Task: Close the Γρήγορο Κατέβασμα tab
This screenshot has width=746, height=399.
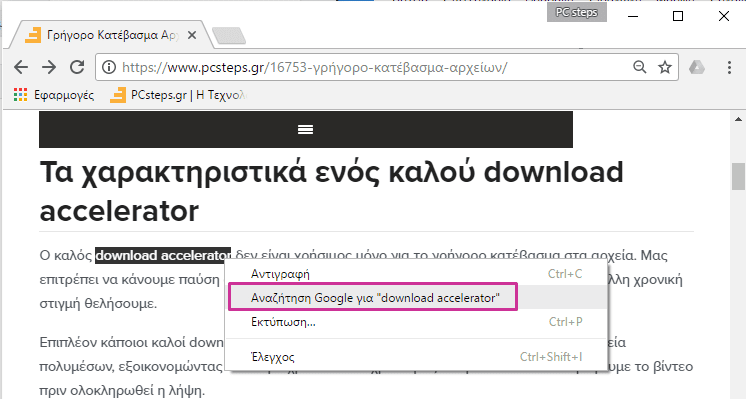Action: pyautogui.click(x=192, y=35)
